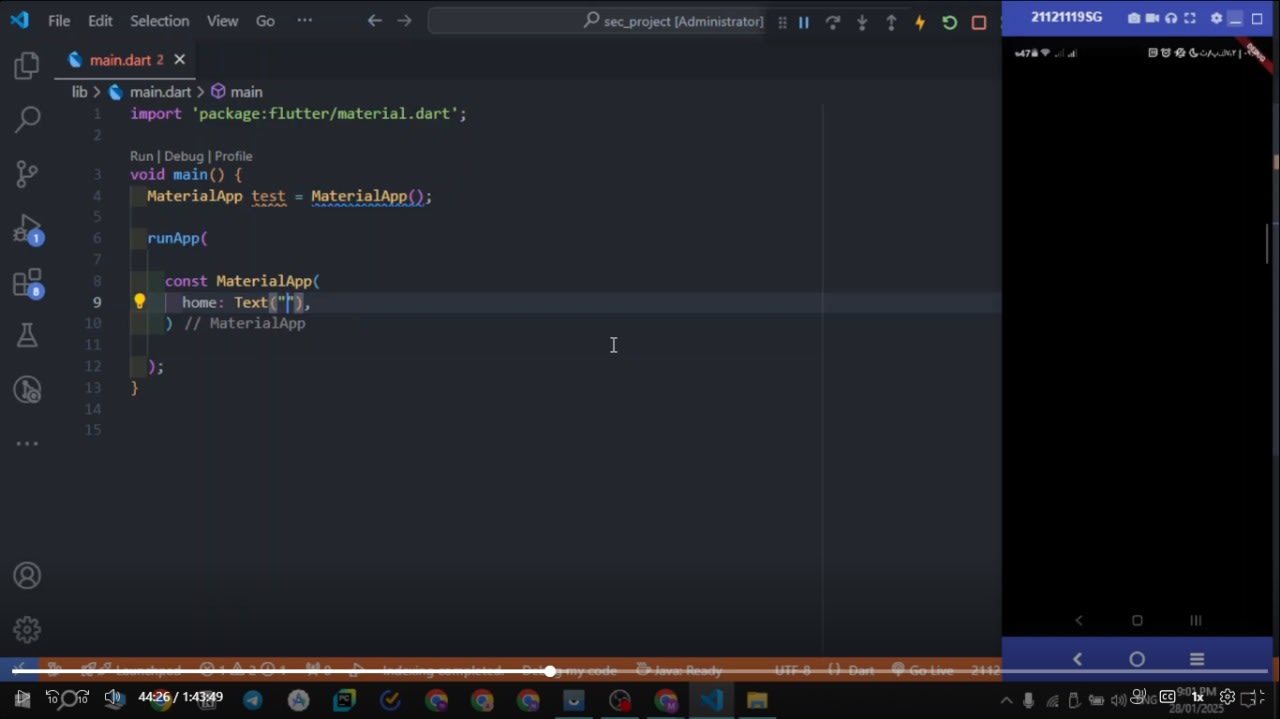Toggle fullscreen in phone mirror title bar
This screenshot has height=719, width=1280.
[1190, 18]
